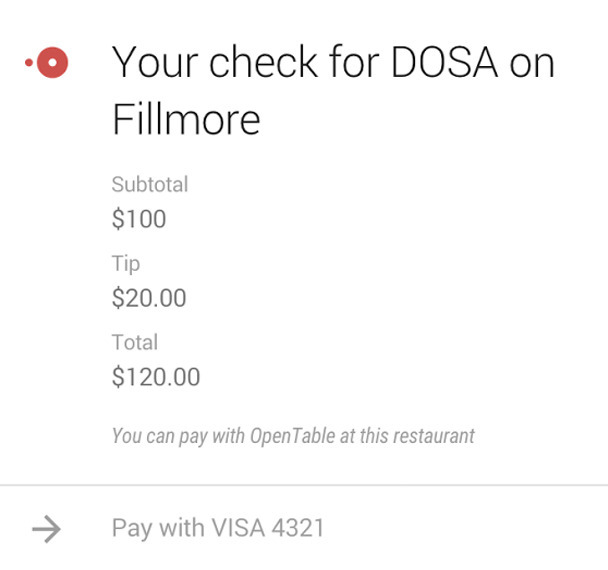Click the Subtotal label
Screen dimensions: 608x570
[150, 184]
